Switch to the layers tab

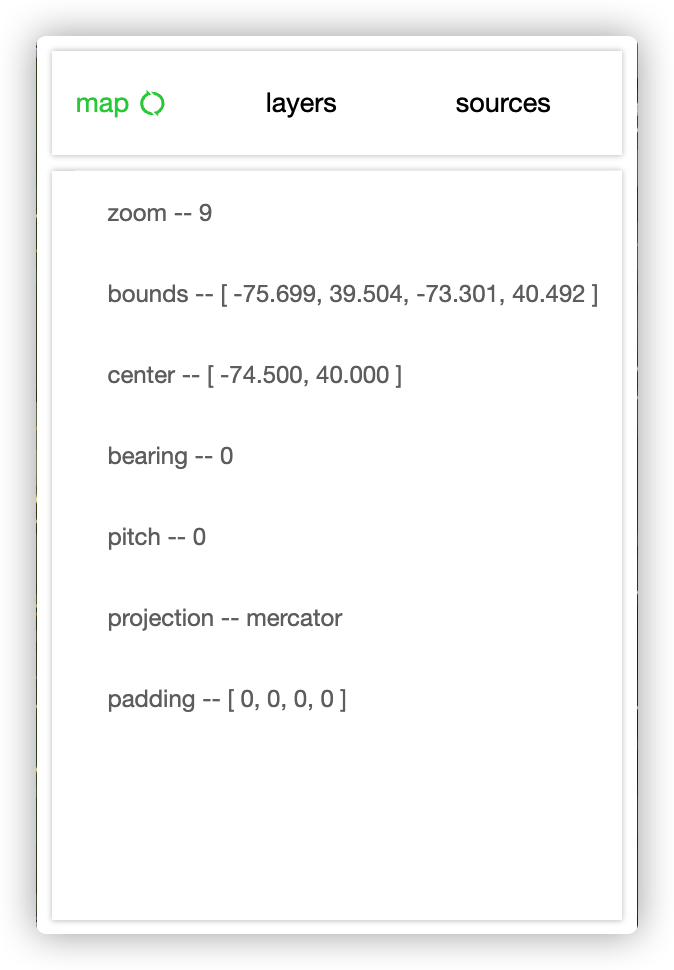pyautogui.click(x=301, y=103)
